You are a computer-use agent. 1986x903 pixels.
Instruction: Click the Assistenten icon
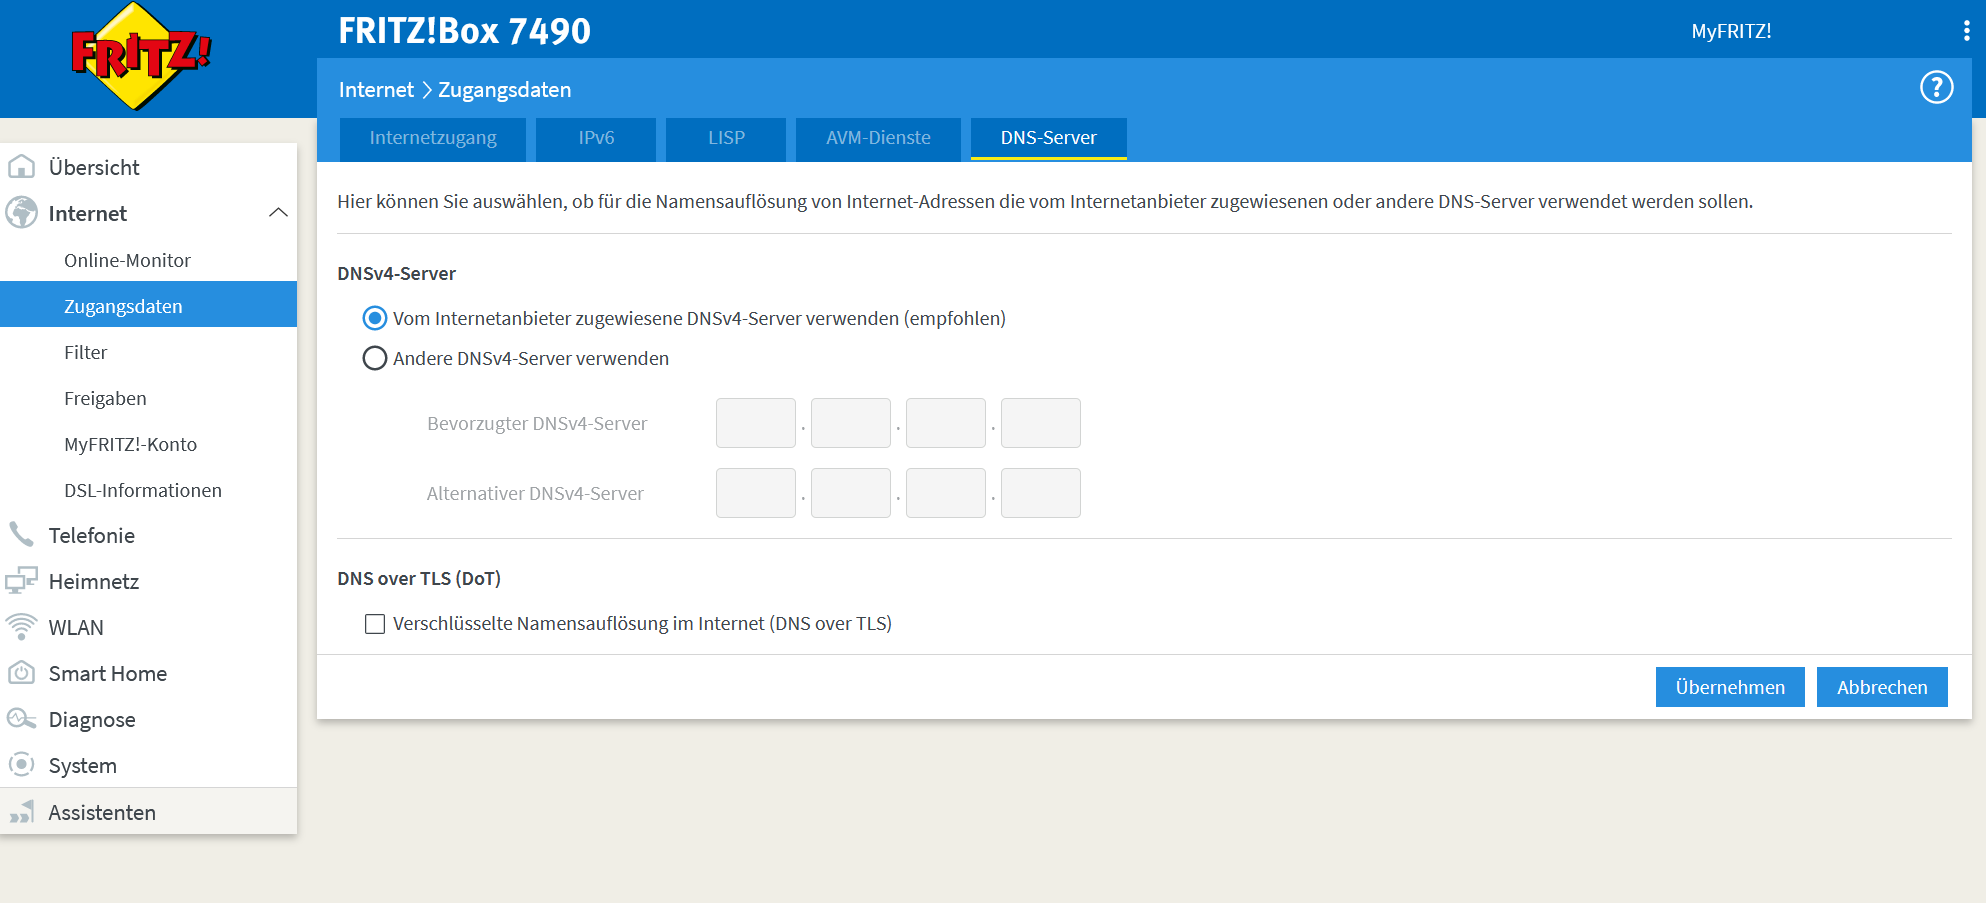(21, 812)
